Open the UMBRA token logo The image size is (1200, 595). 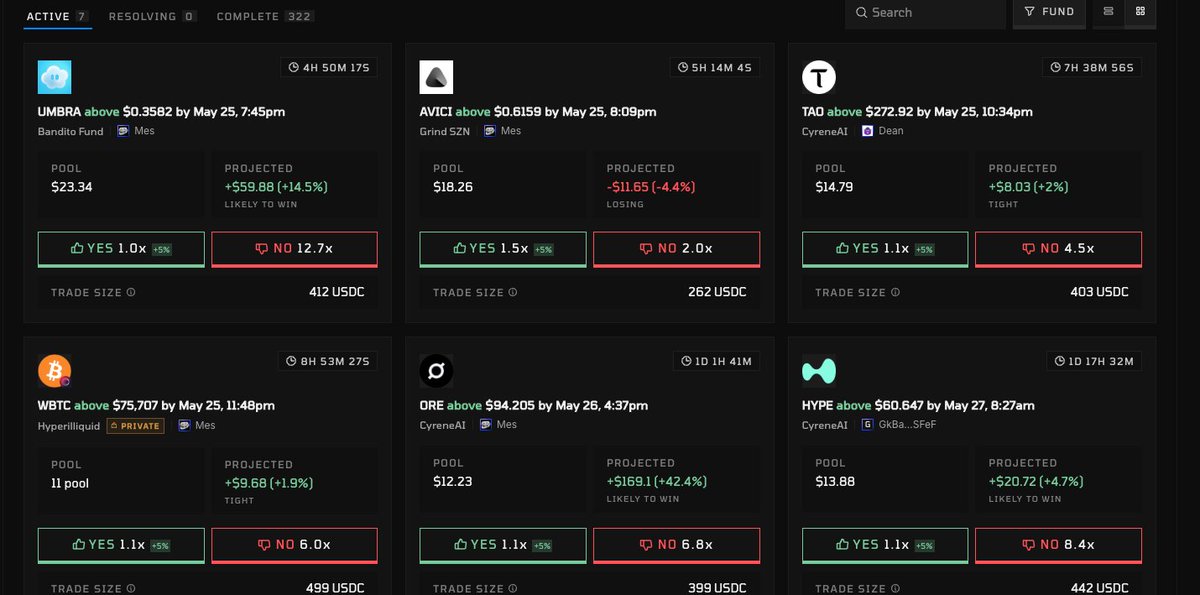point(54,77)
